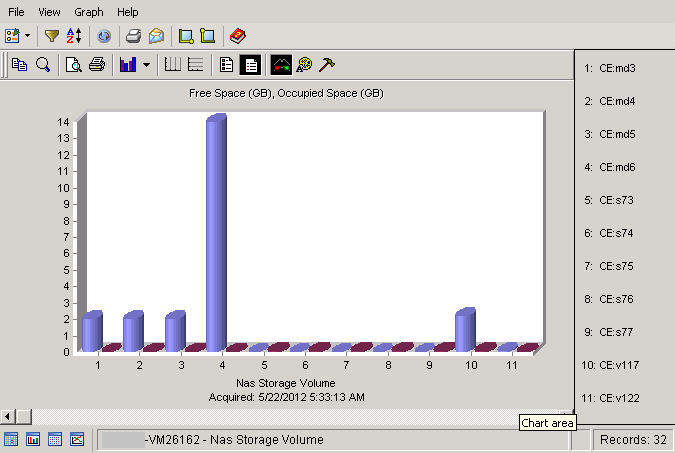Toggle the highlighted point legend icon
Screen dimensions: 675x453
tap(250, 65)
